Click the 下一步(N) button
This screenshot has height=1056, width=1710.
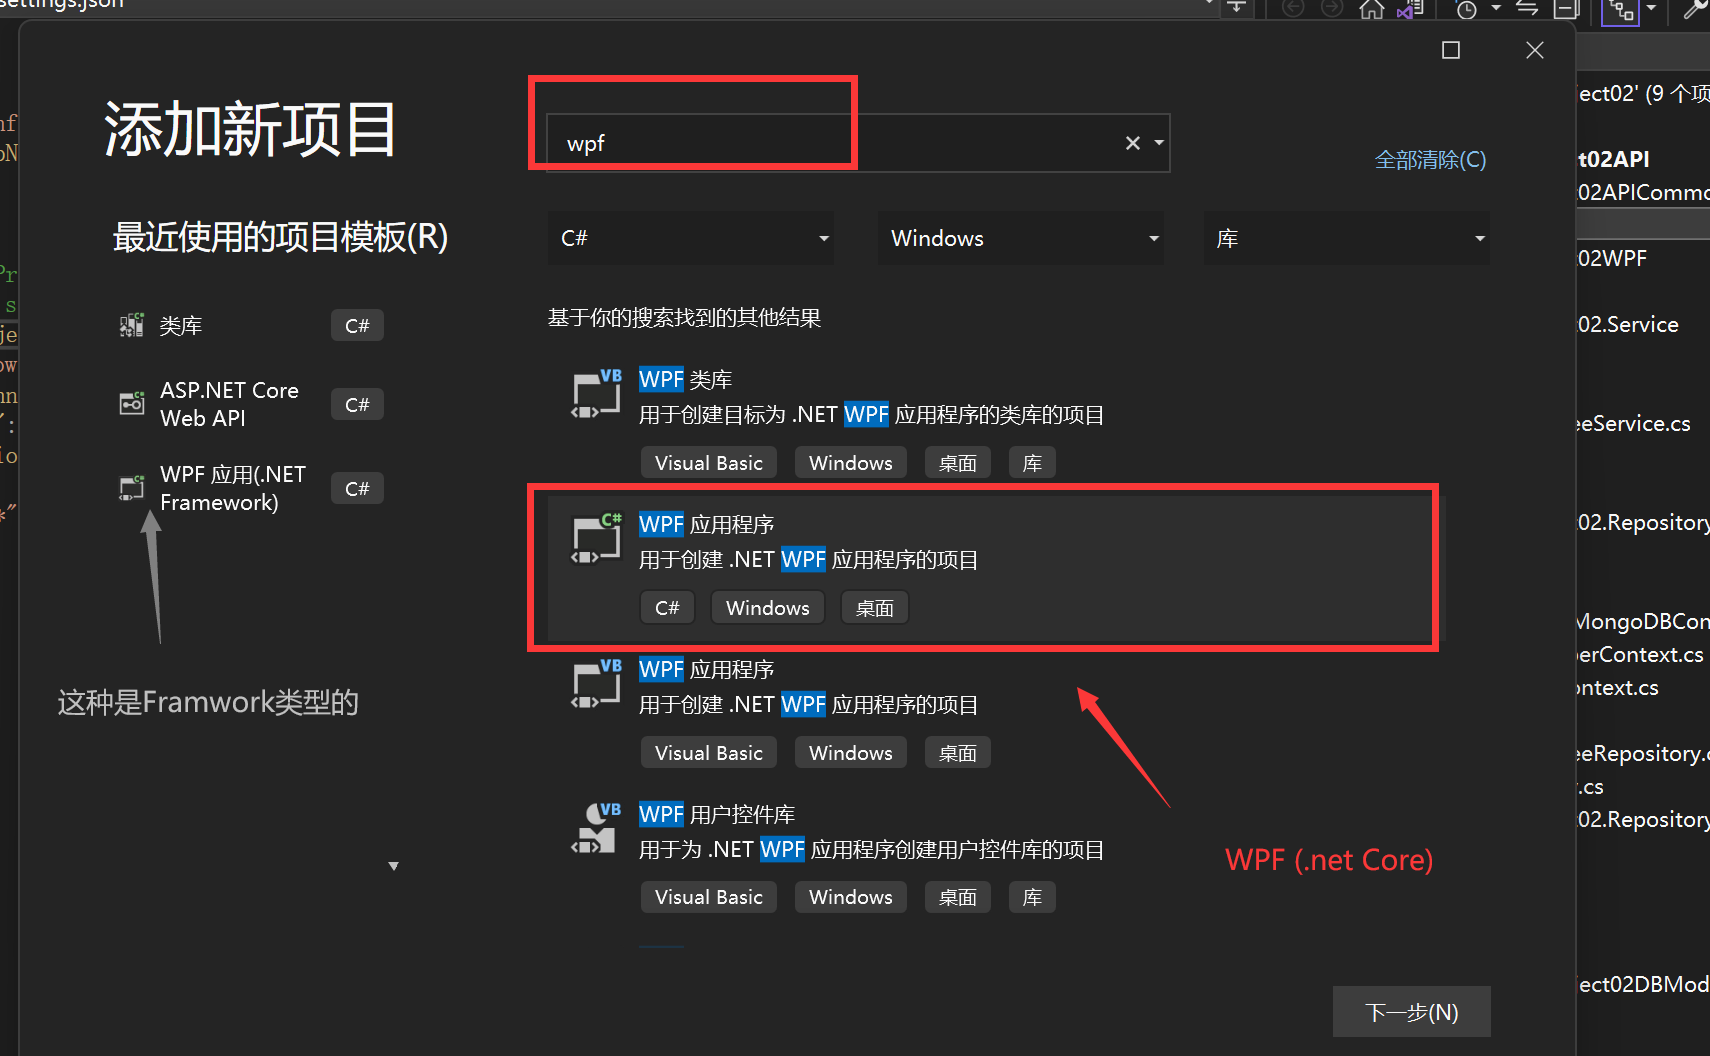(x=1411, y=1012)
